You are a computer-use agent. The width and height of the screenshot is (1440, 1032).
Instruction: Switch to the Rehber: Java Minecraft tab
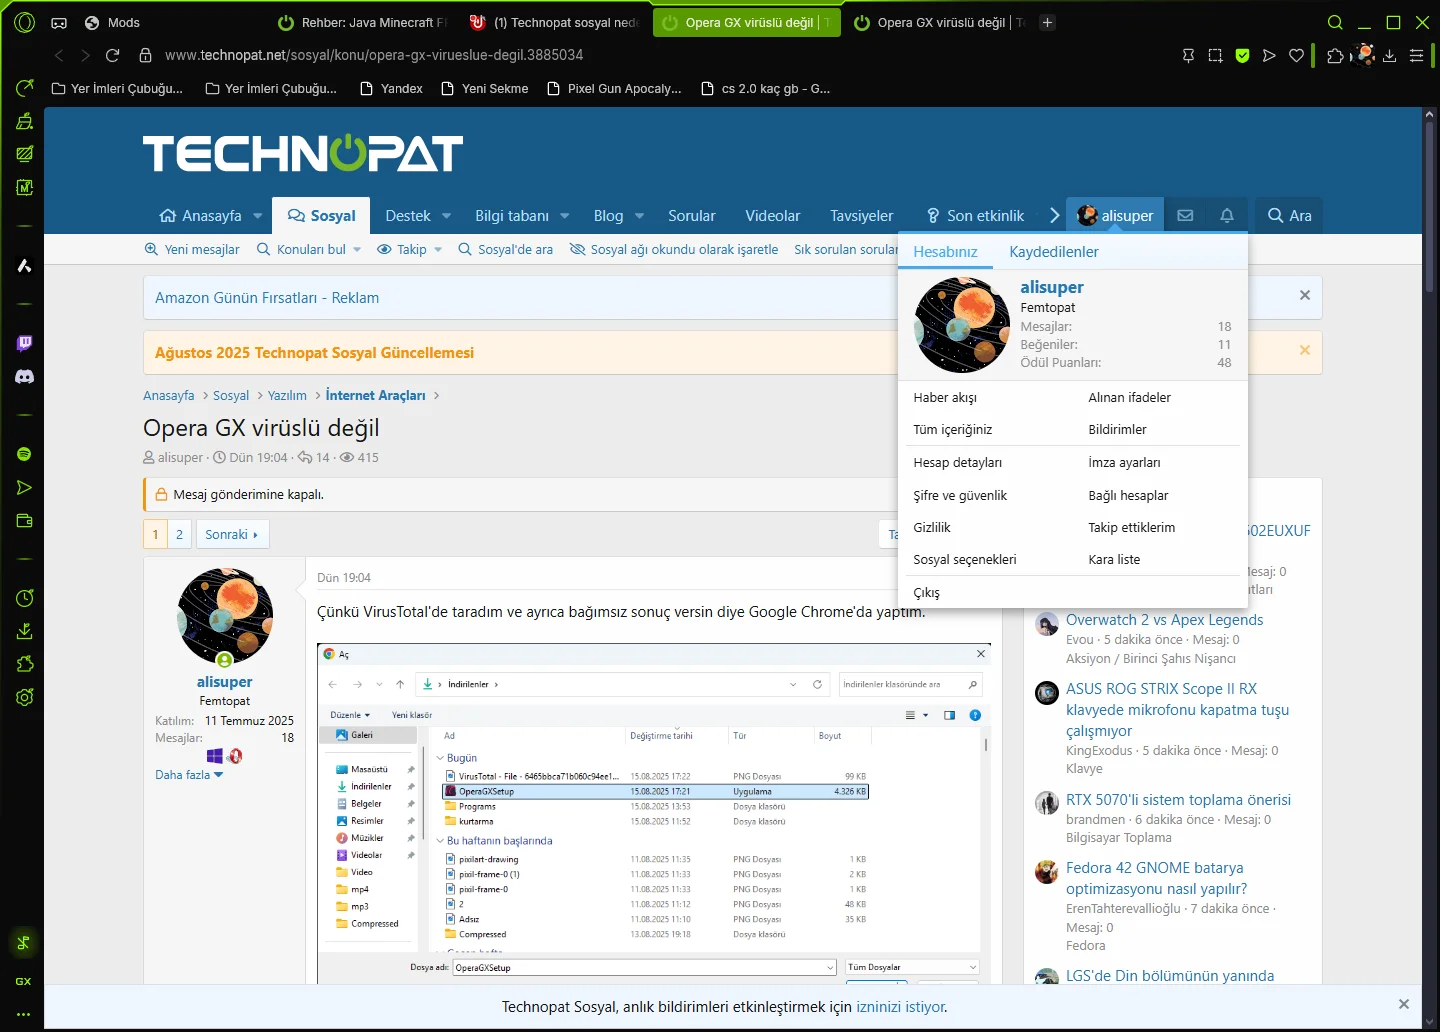pyautogui.click(x=362, y=22)
